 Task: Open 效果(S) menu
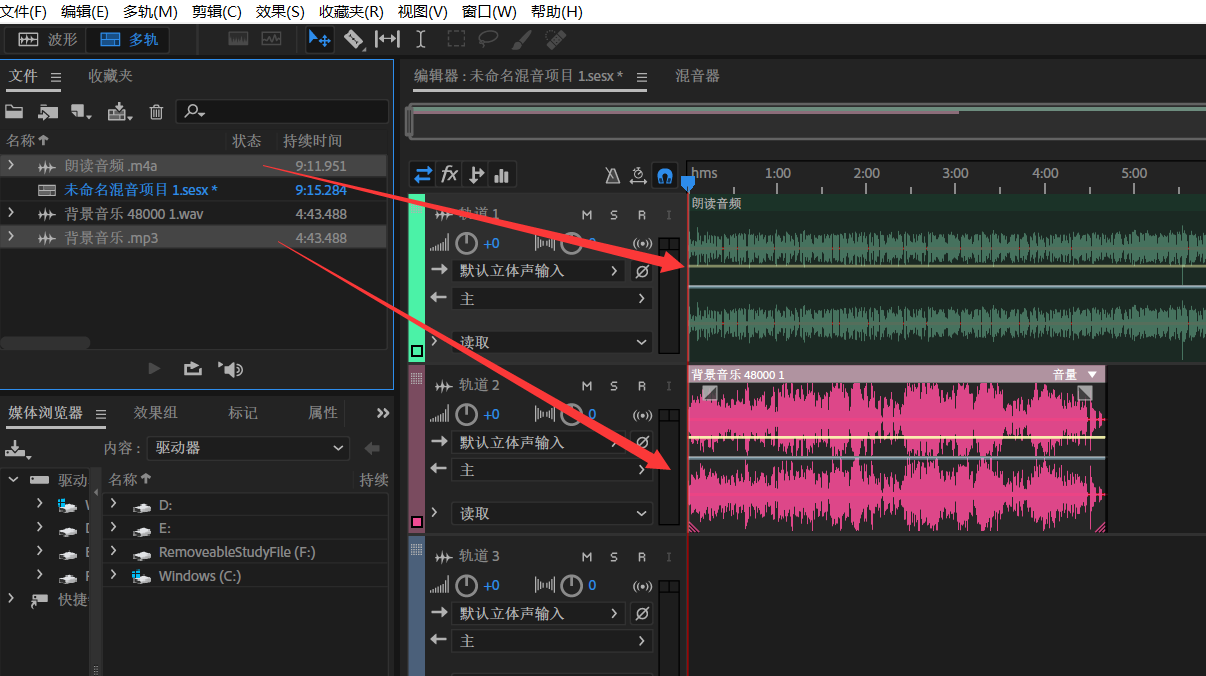pyautogui.click(x=280, y=12)
